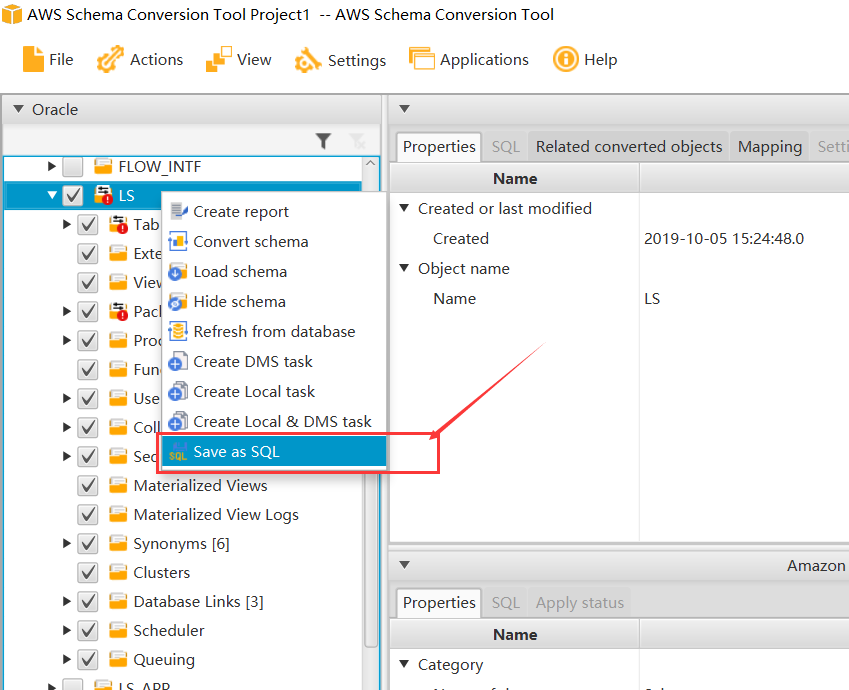Uncheck the LS schema checkbox
The height and width of the screenshot is (690, 849).
[x=73, y=196]
